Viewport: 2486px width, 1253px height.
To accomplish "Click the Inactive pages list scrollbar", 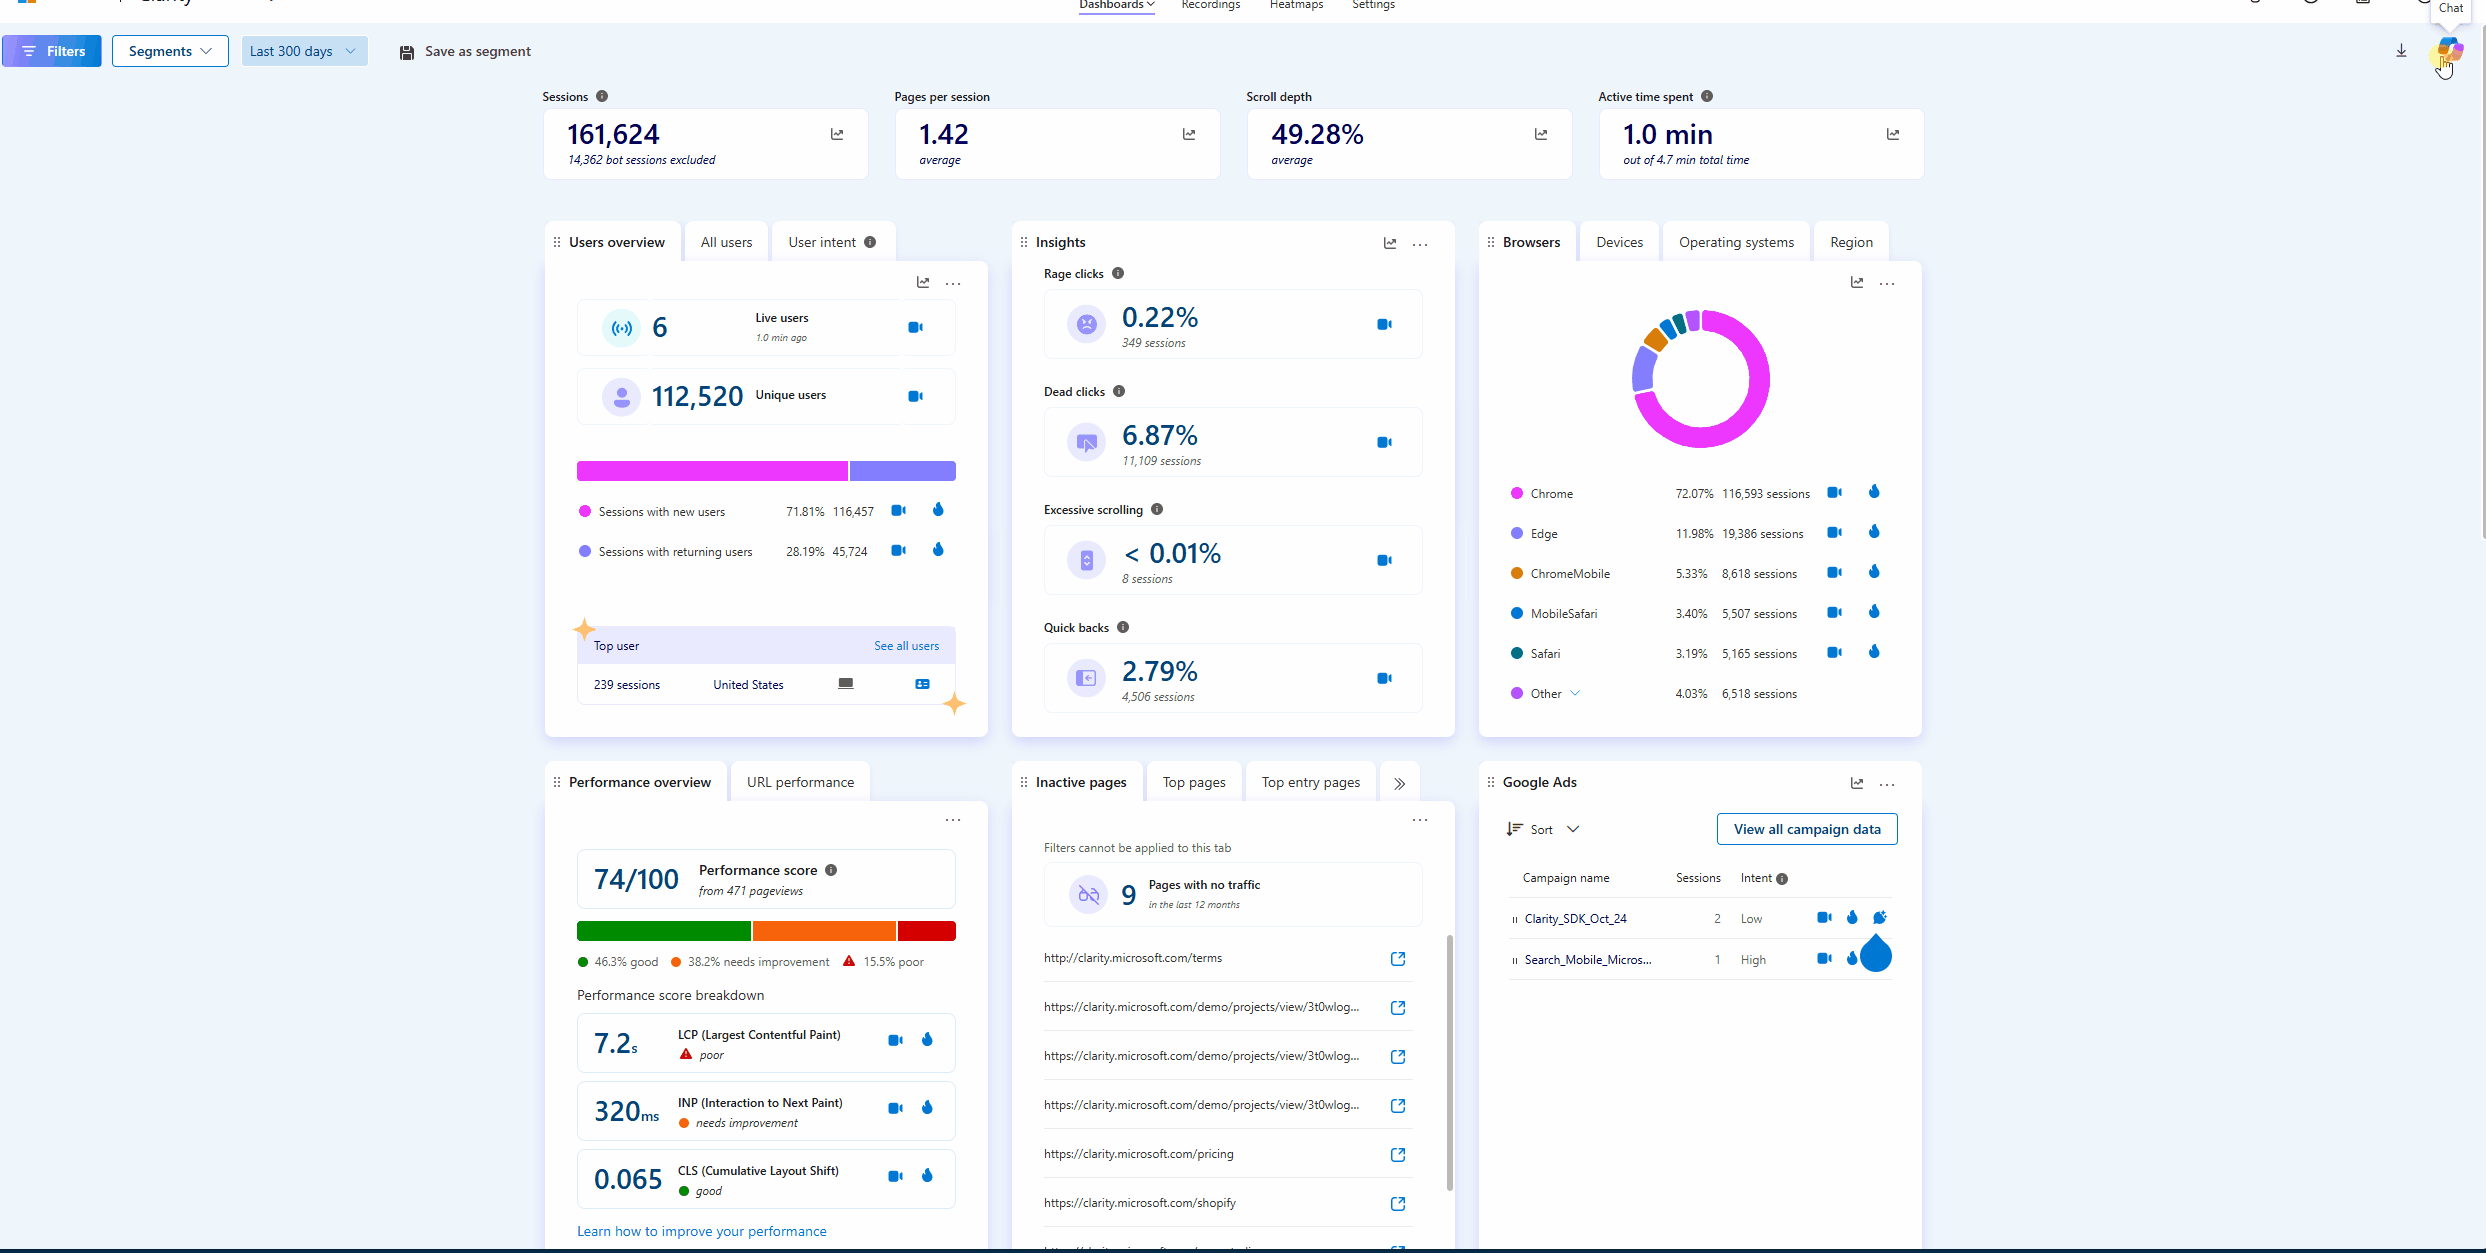I will 1449,1062.
